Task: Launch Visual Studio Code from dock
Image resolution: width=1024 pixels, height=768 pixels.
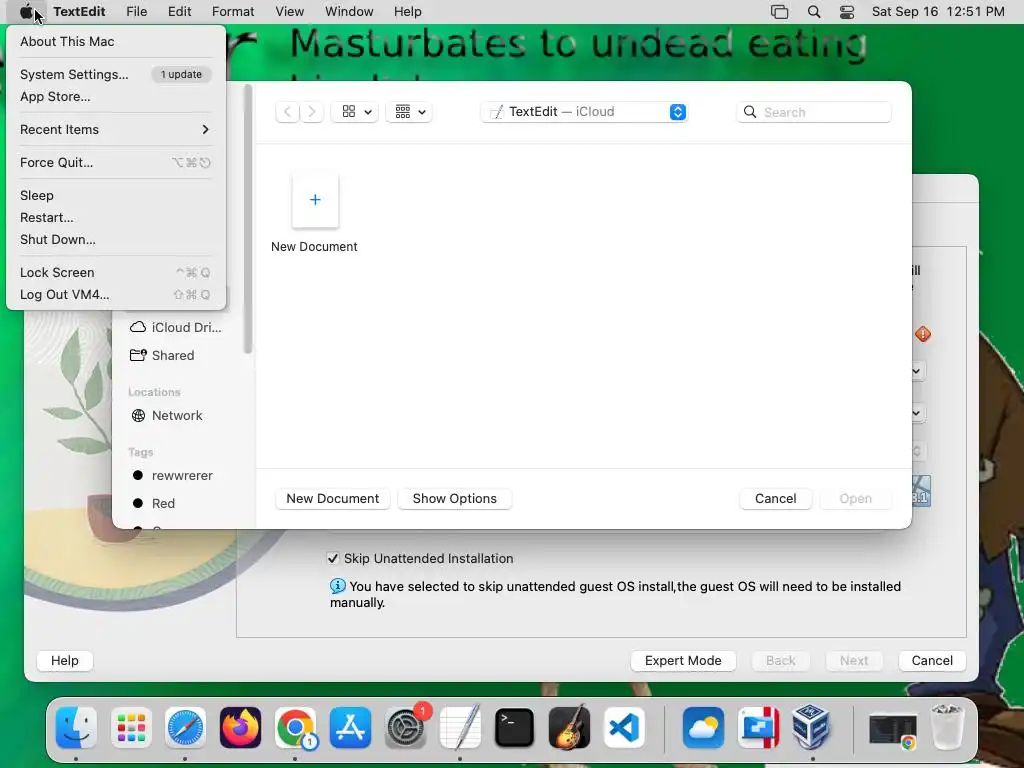Action: [624, 727]
